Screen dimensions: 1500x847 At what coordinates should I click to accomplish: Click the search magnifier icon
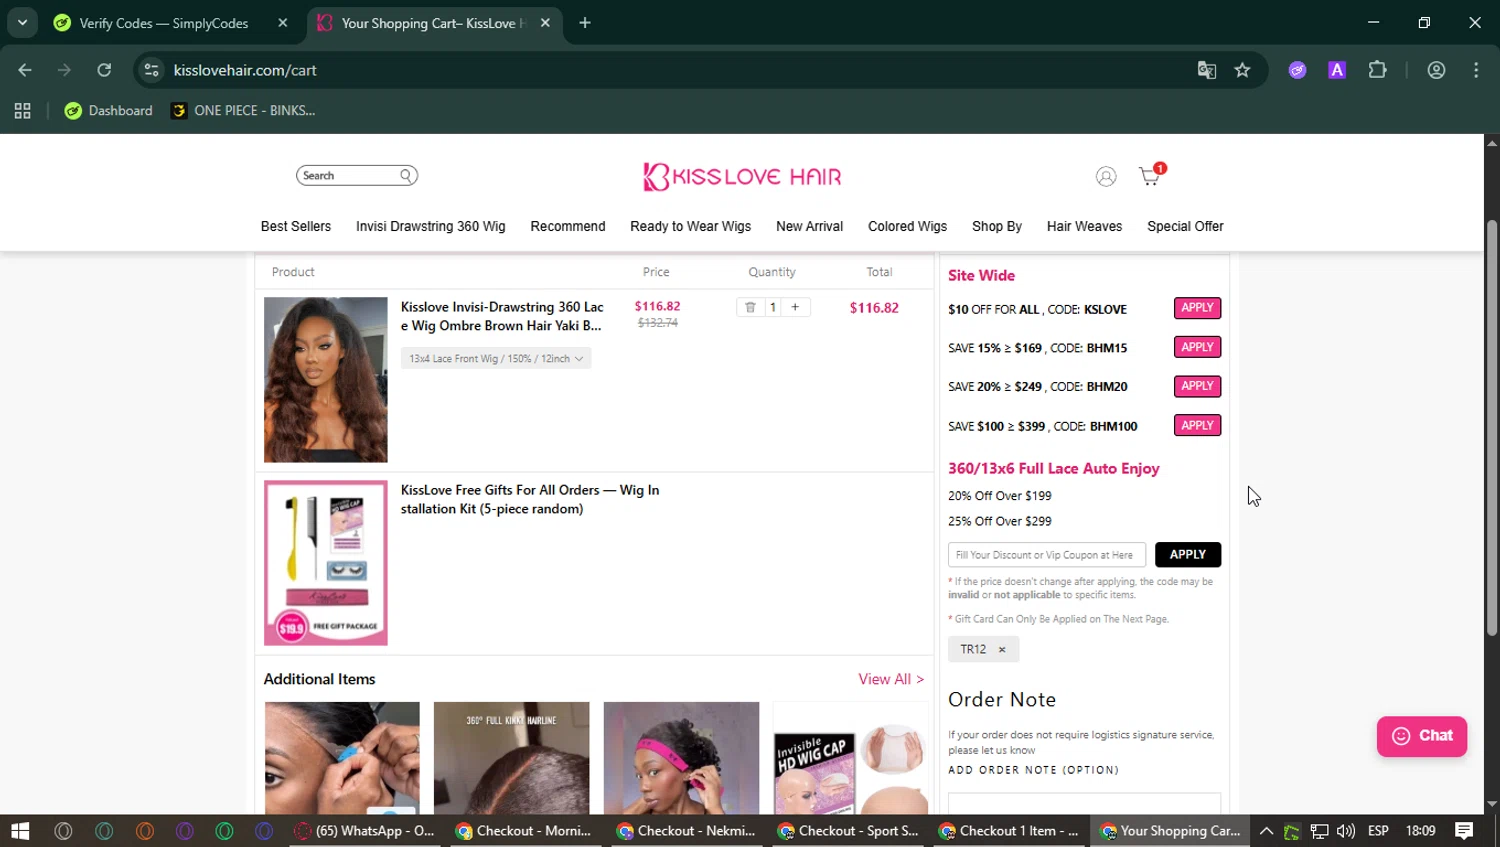pyautogui.click(x=406, y=175)
